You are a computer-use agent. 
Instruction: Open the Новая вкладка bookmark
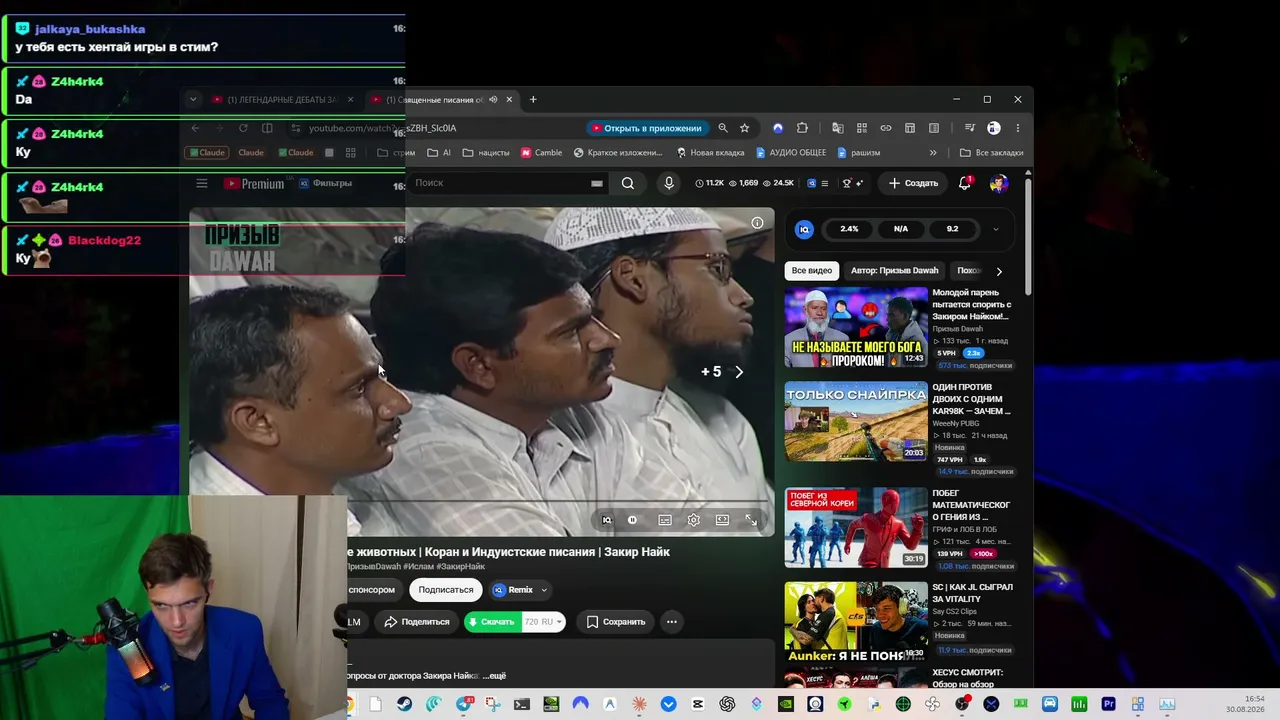pyautogui.click(x=710, y=153)
